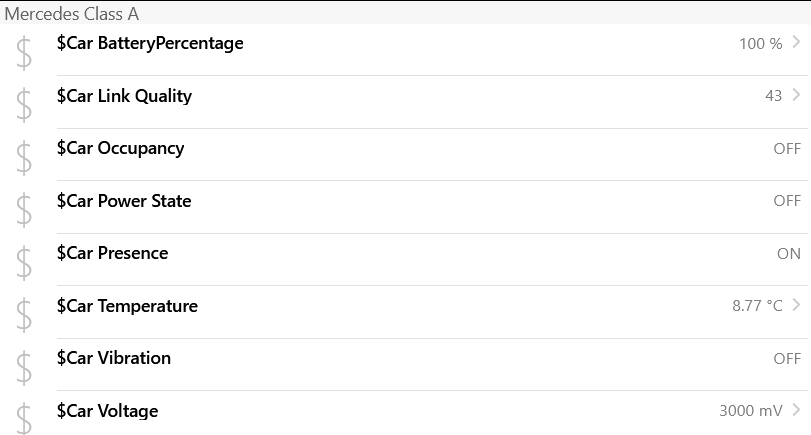Viewport: 811px width, 435px height.
Task: Click dollar icon beside $Car Link Quality
Action: 24,105
